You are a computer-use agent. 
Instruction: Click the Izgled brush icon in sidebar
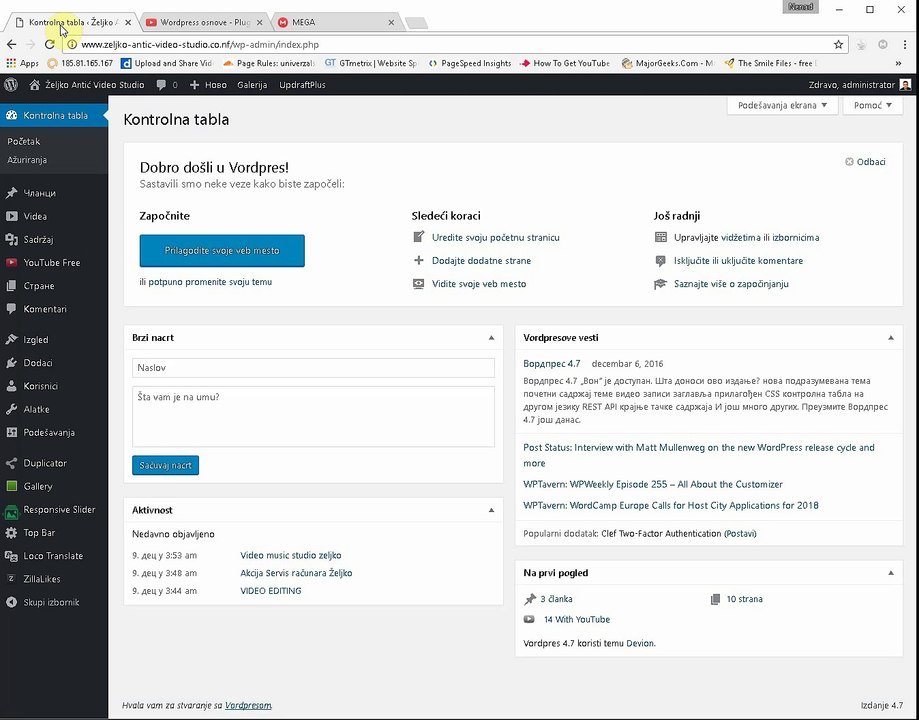(11, 339)
